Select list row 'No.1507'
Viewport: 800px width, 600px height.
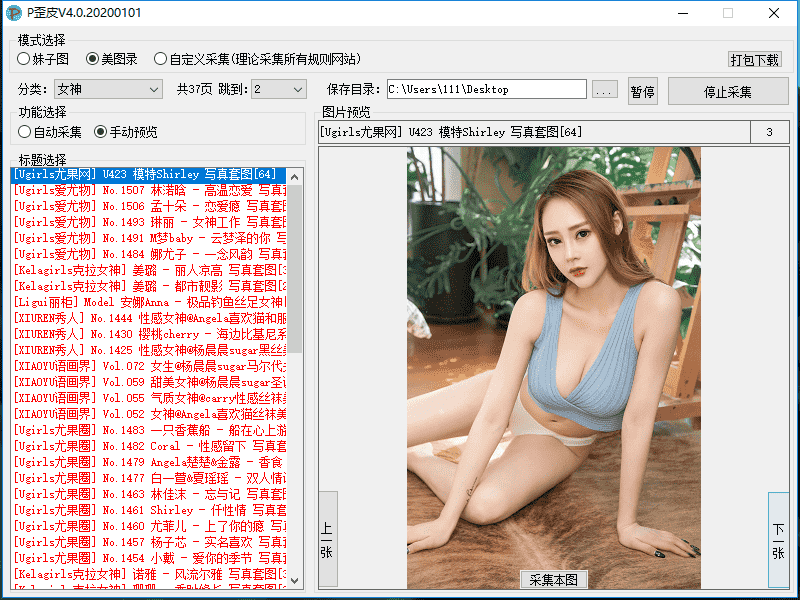point(148,190)
